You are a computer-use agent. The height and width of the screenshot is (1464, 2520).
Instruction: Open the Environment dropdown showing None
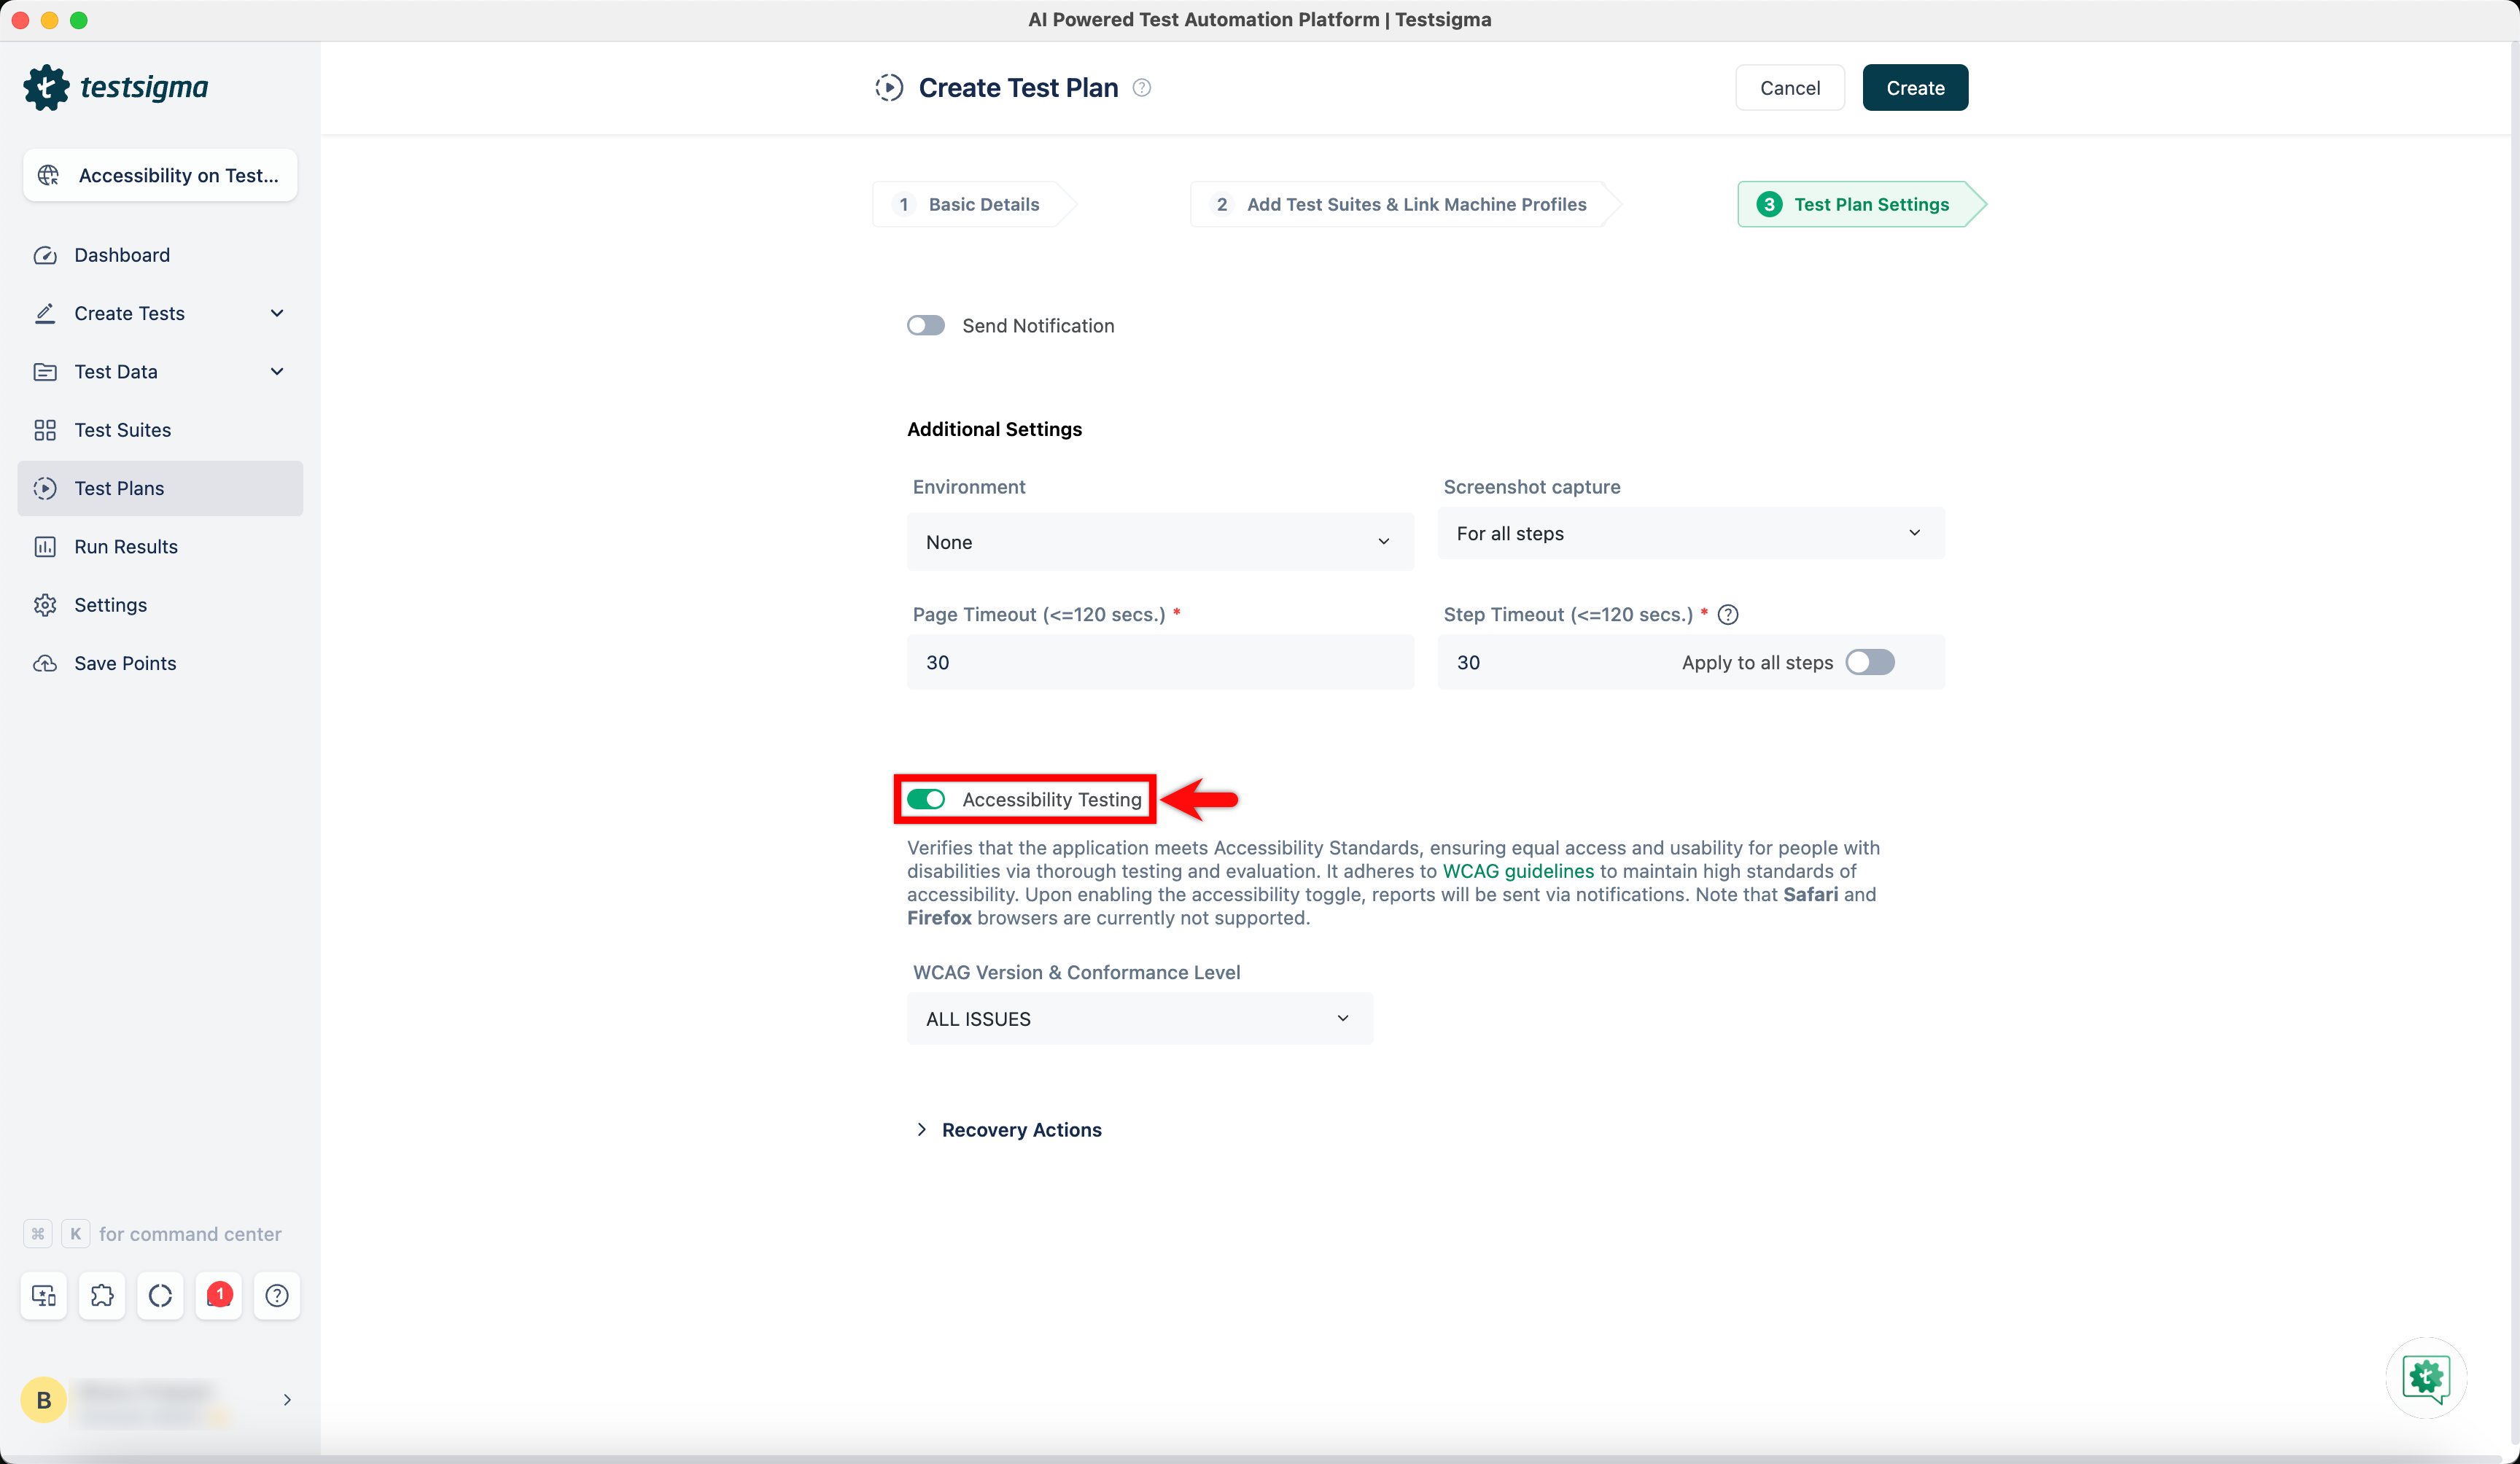point(1159,541)
